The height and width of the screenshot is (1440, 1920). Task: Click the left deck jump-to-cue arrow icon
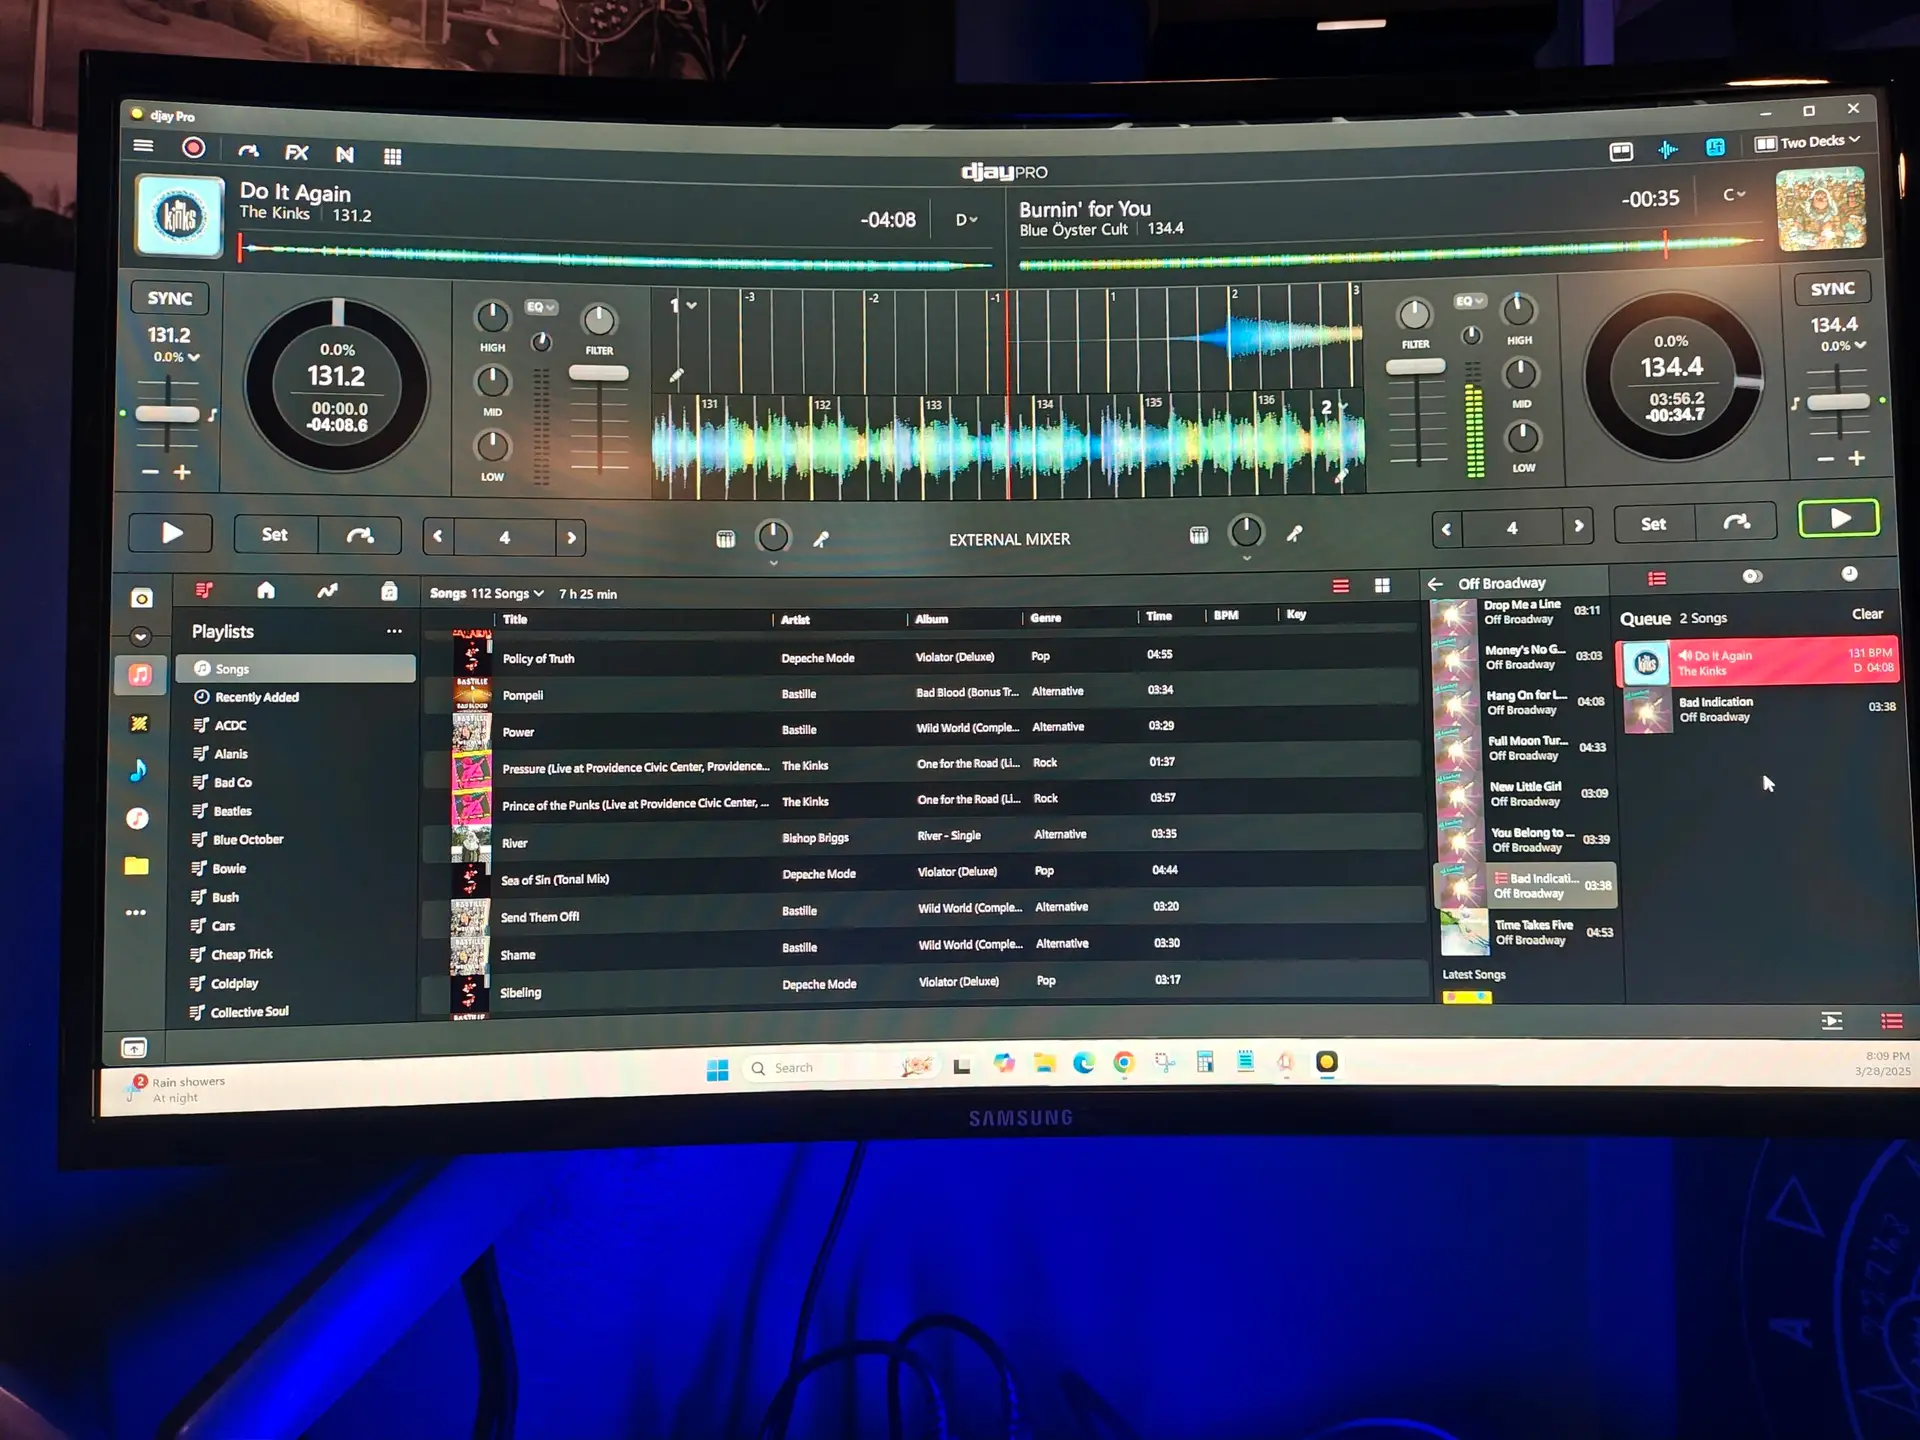pyautogui.click(x=360, y=536)
